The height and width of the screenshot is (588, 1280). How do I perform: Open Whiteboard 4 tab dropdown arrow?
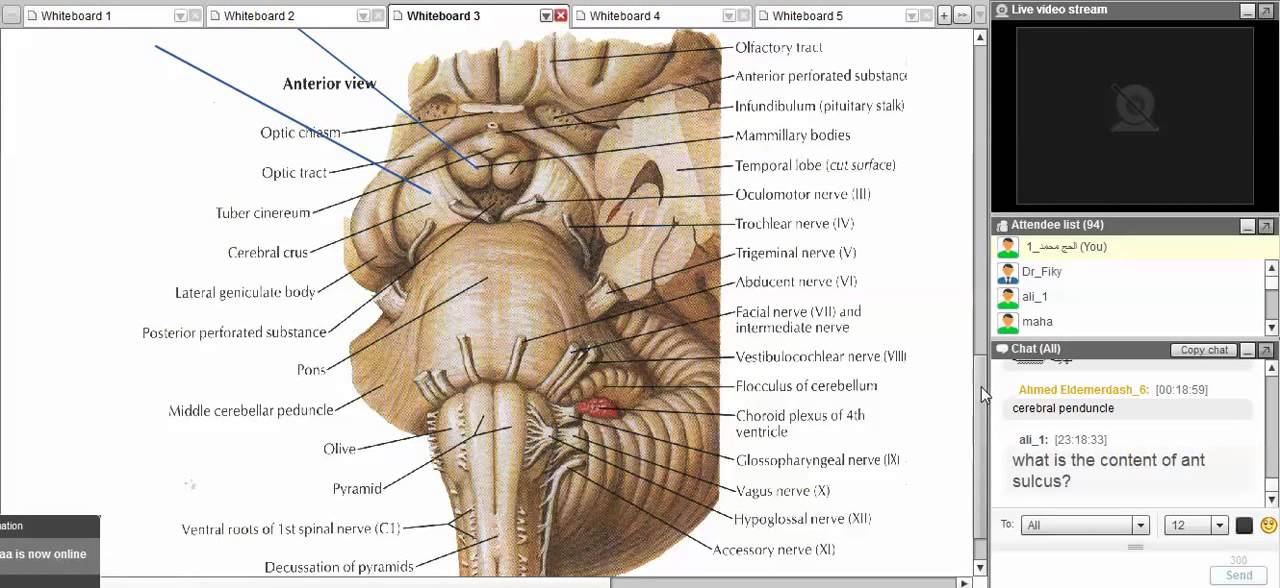click(729, 16)
